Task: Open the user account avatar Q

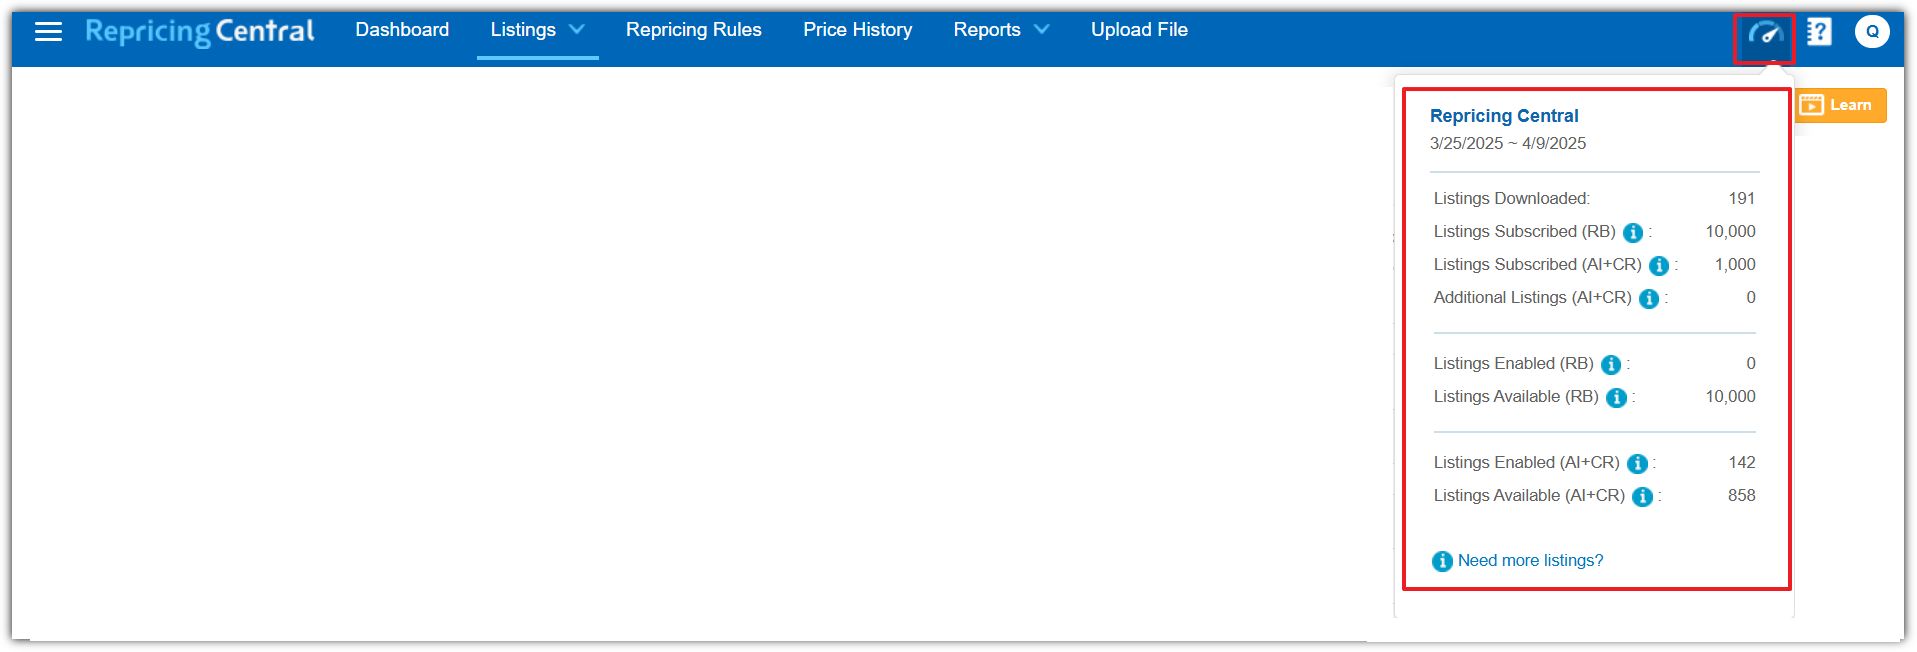Action: [1872, 32]
